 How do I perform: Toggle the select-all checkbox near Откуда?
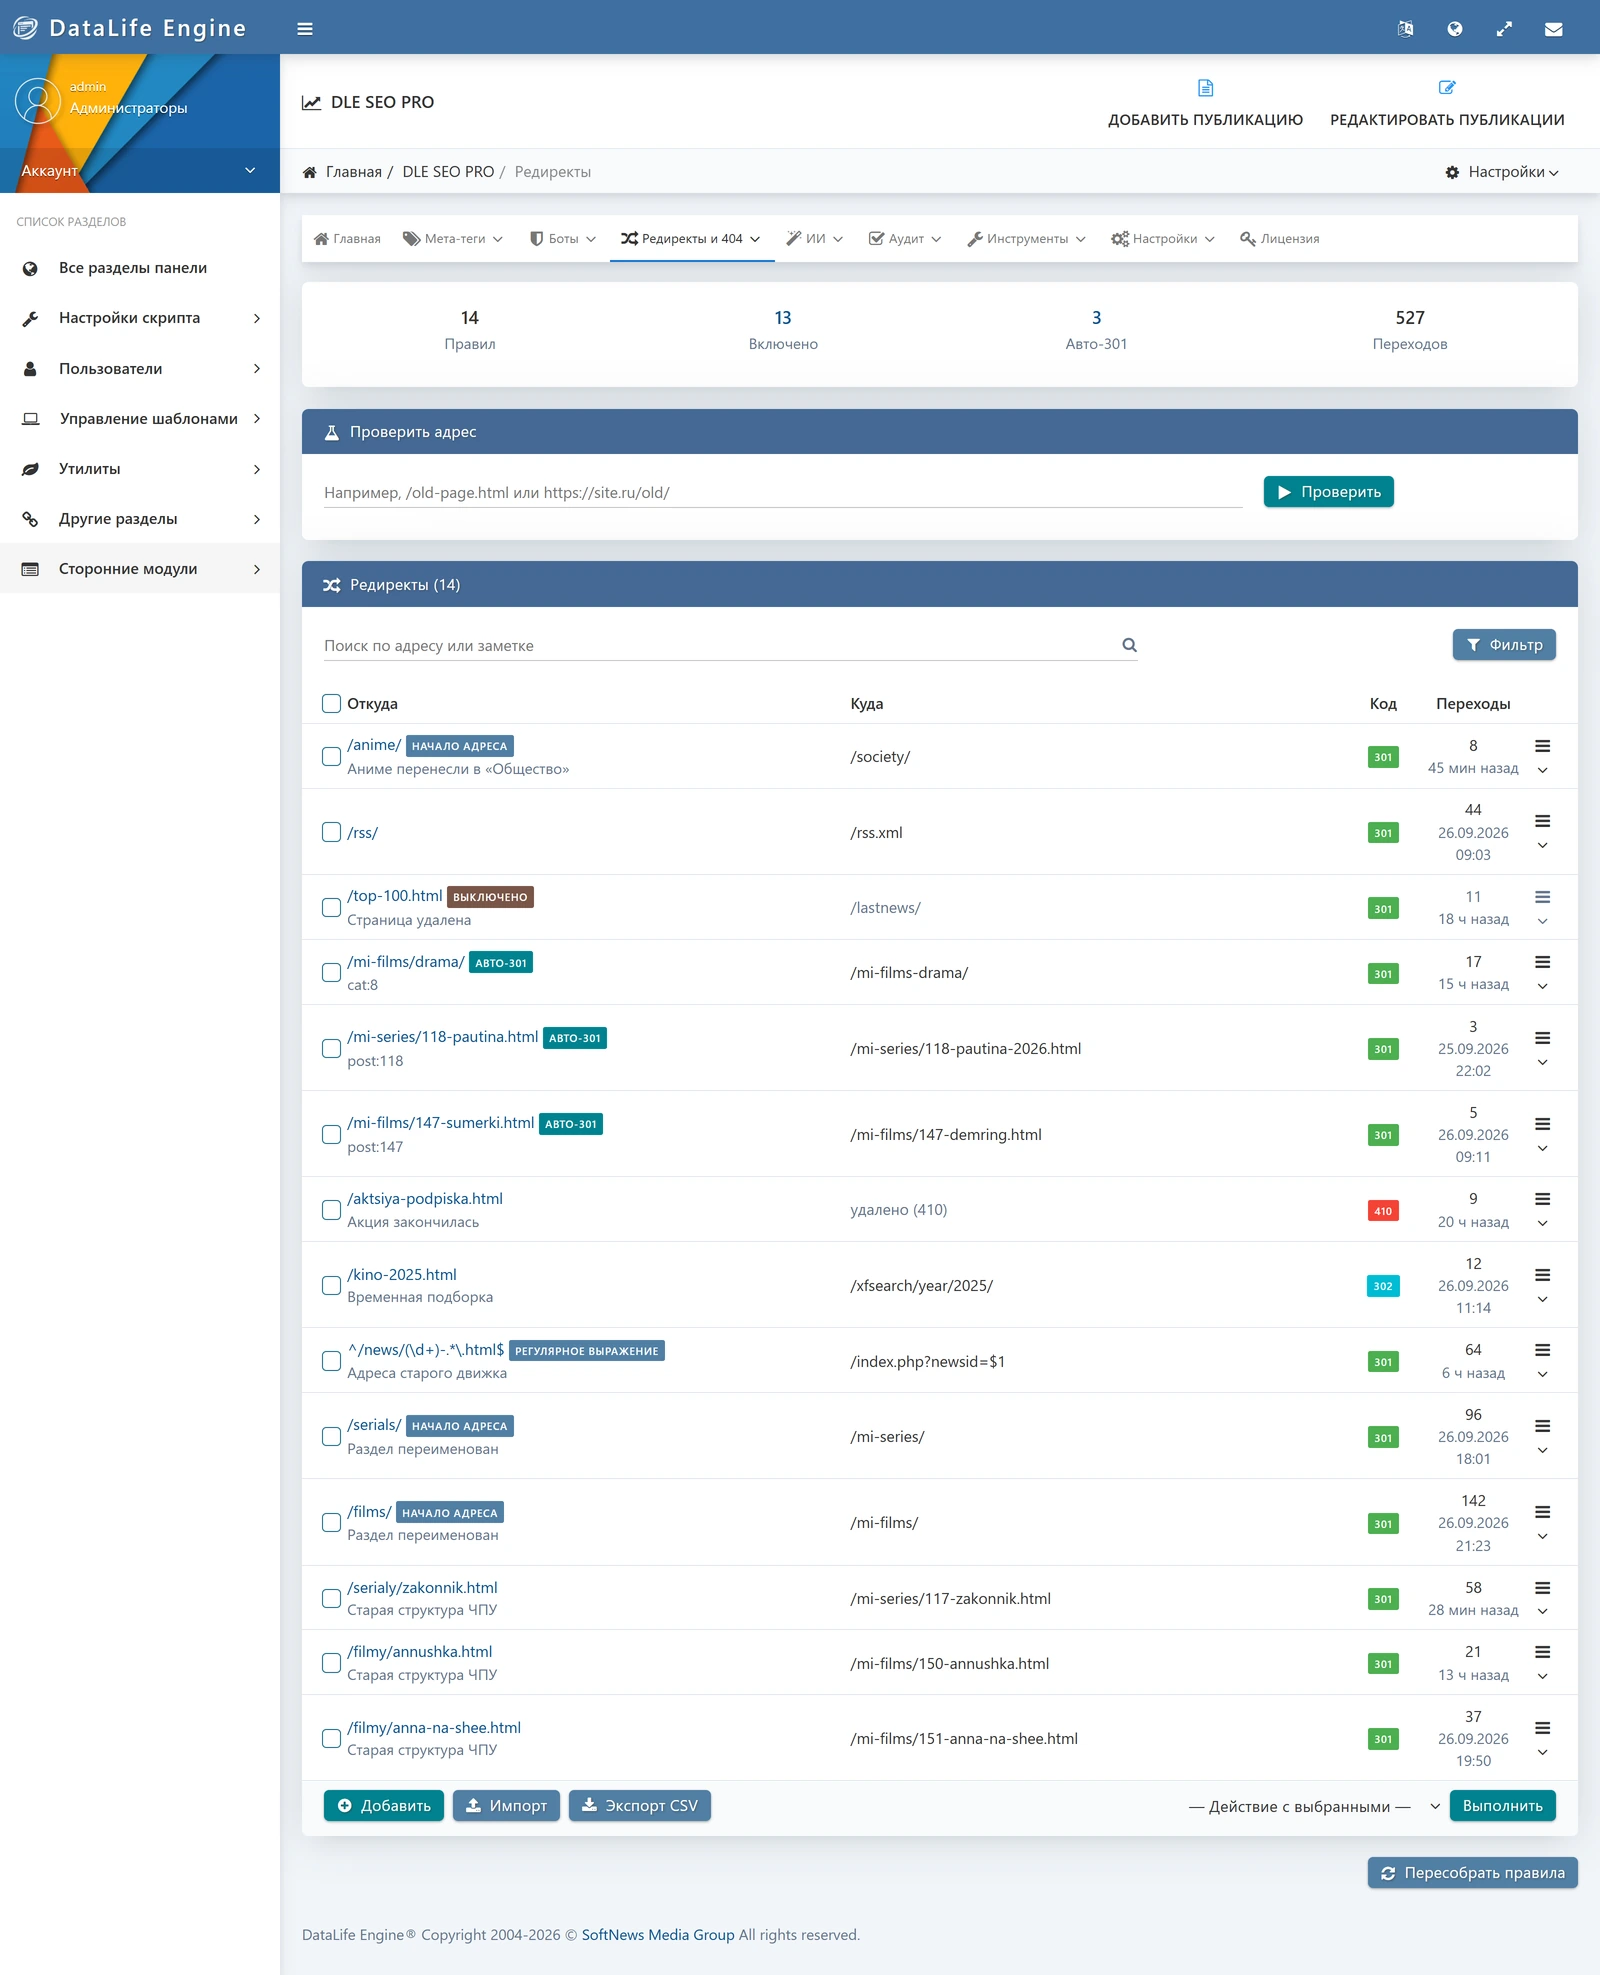pos(331,703)
